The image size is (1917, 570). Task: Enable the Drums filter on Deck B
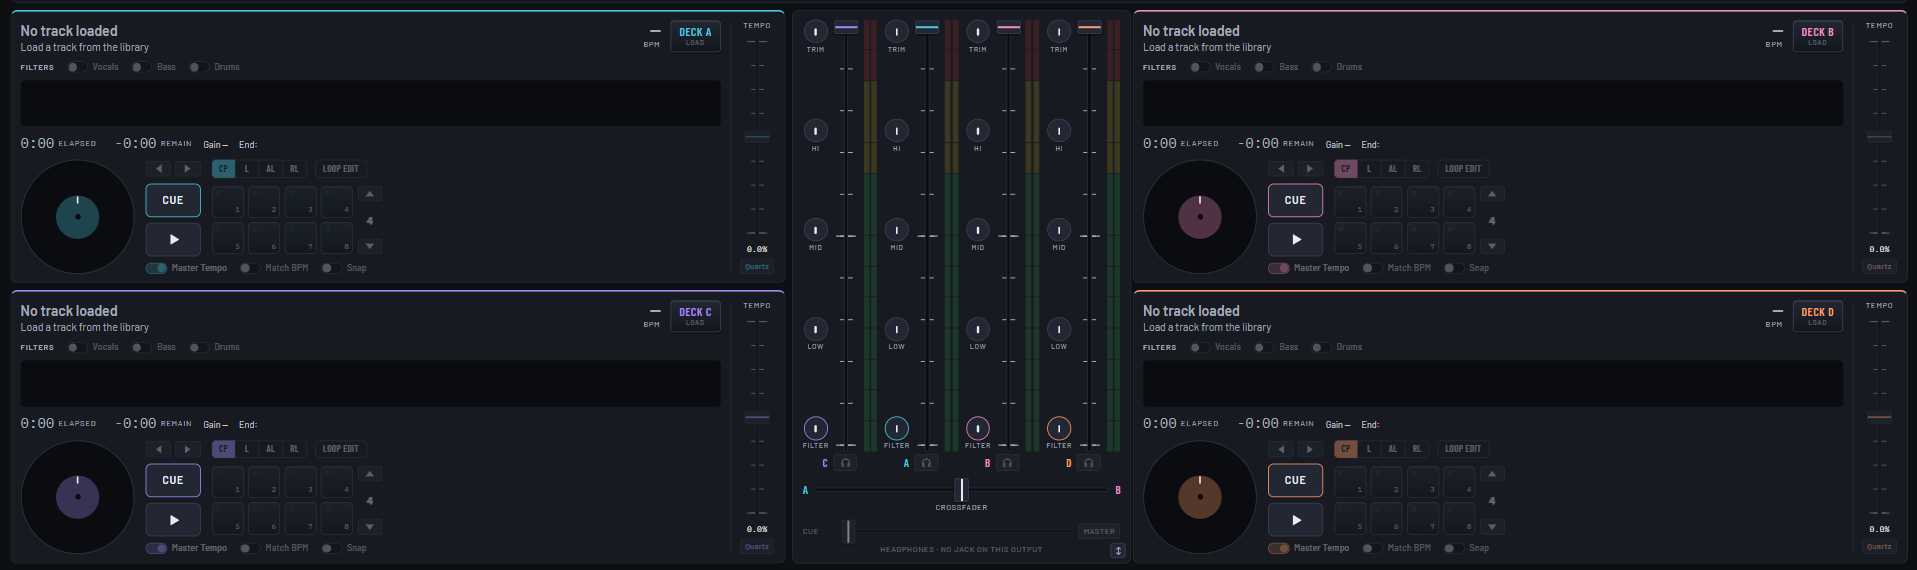point(1321,67)
